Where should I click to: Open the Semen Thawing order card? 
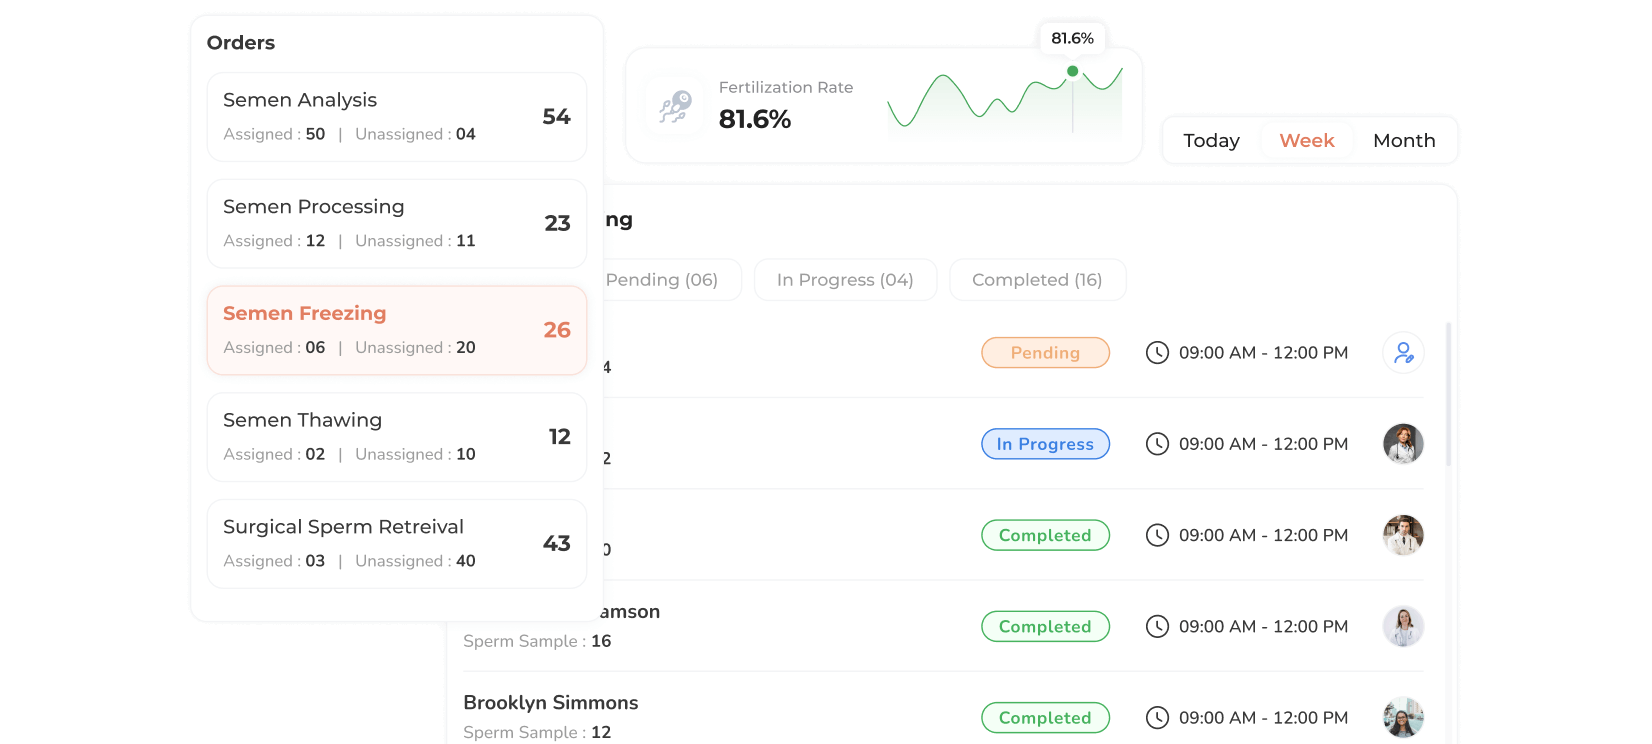click(x=396, y=437)
